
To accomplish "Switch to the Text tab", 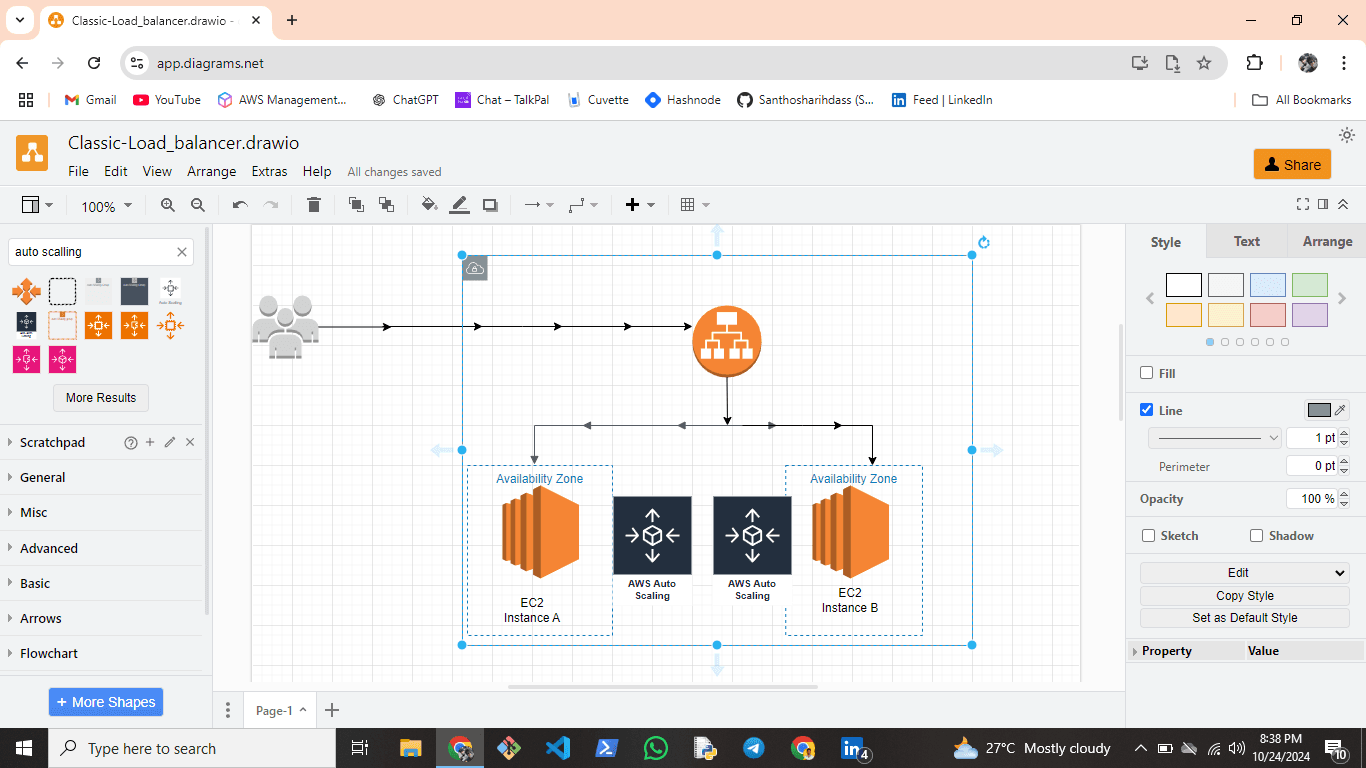I will click(1246, 241).
